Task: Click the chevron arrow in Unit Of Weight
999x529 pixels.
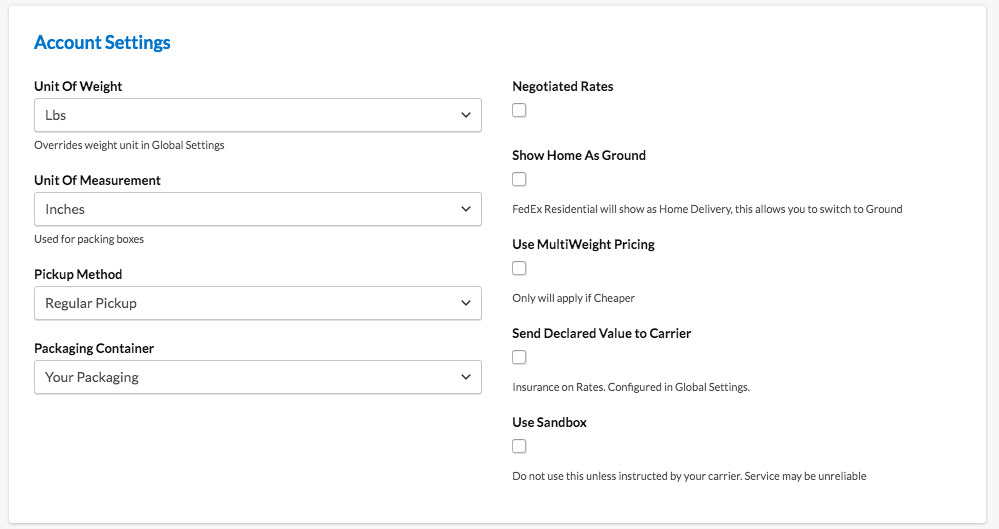Action: [466, 115]
